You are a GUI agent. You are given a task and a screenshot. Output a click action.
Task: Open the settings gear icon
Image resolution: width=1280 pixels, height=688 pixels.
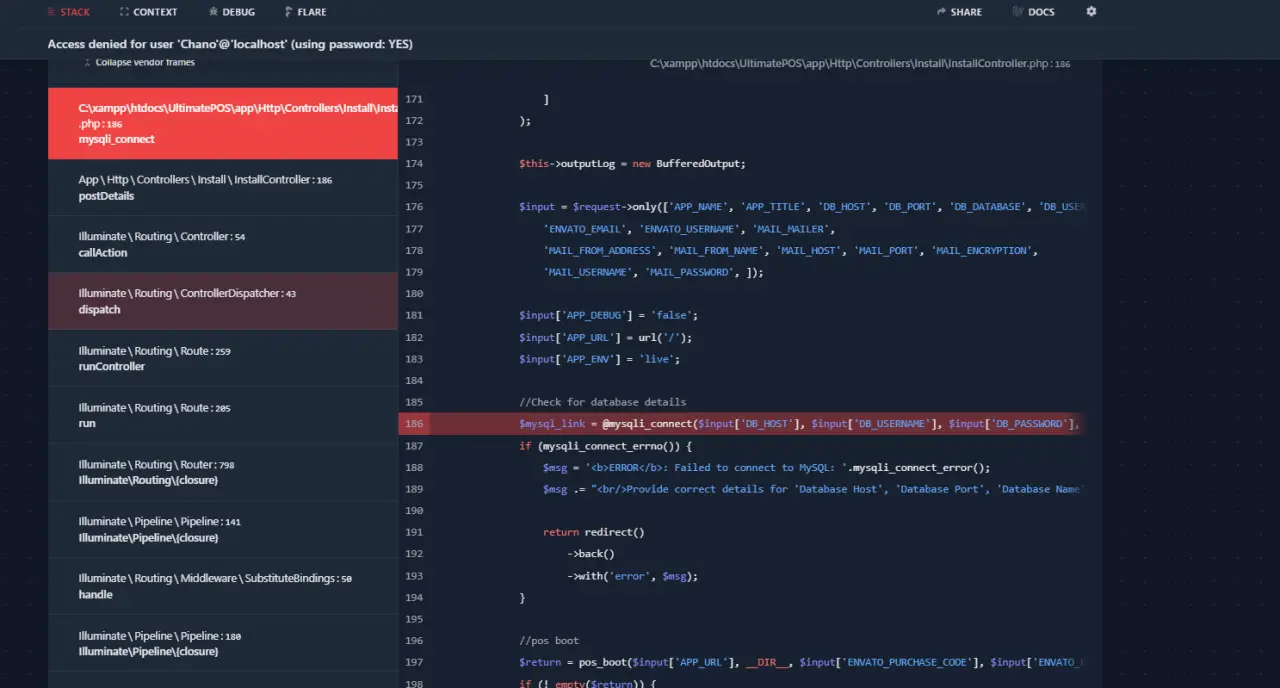1091,12
